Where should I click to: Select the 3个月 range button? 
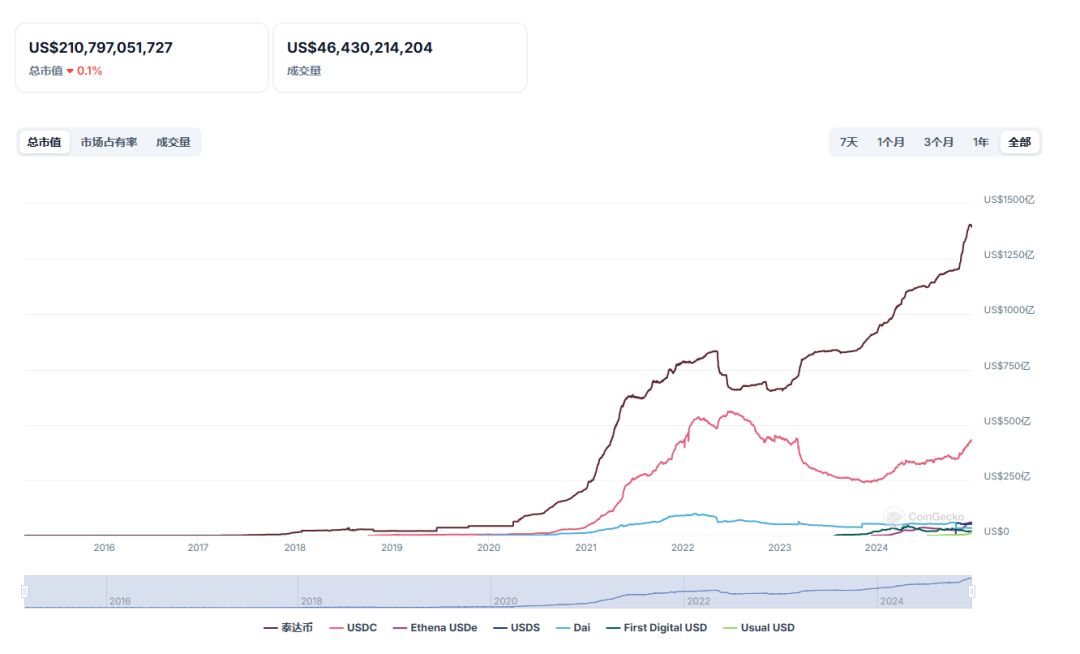pyautogui.click(x=938, y=142)
